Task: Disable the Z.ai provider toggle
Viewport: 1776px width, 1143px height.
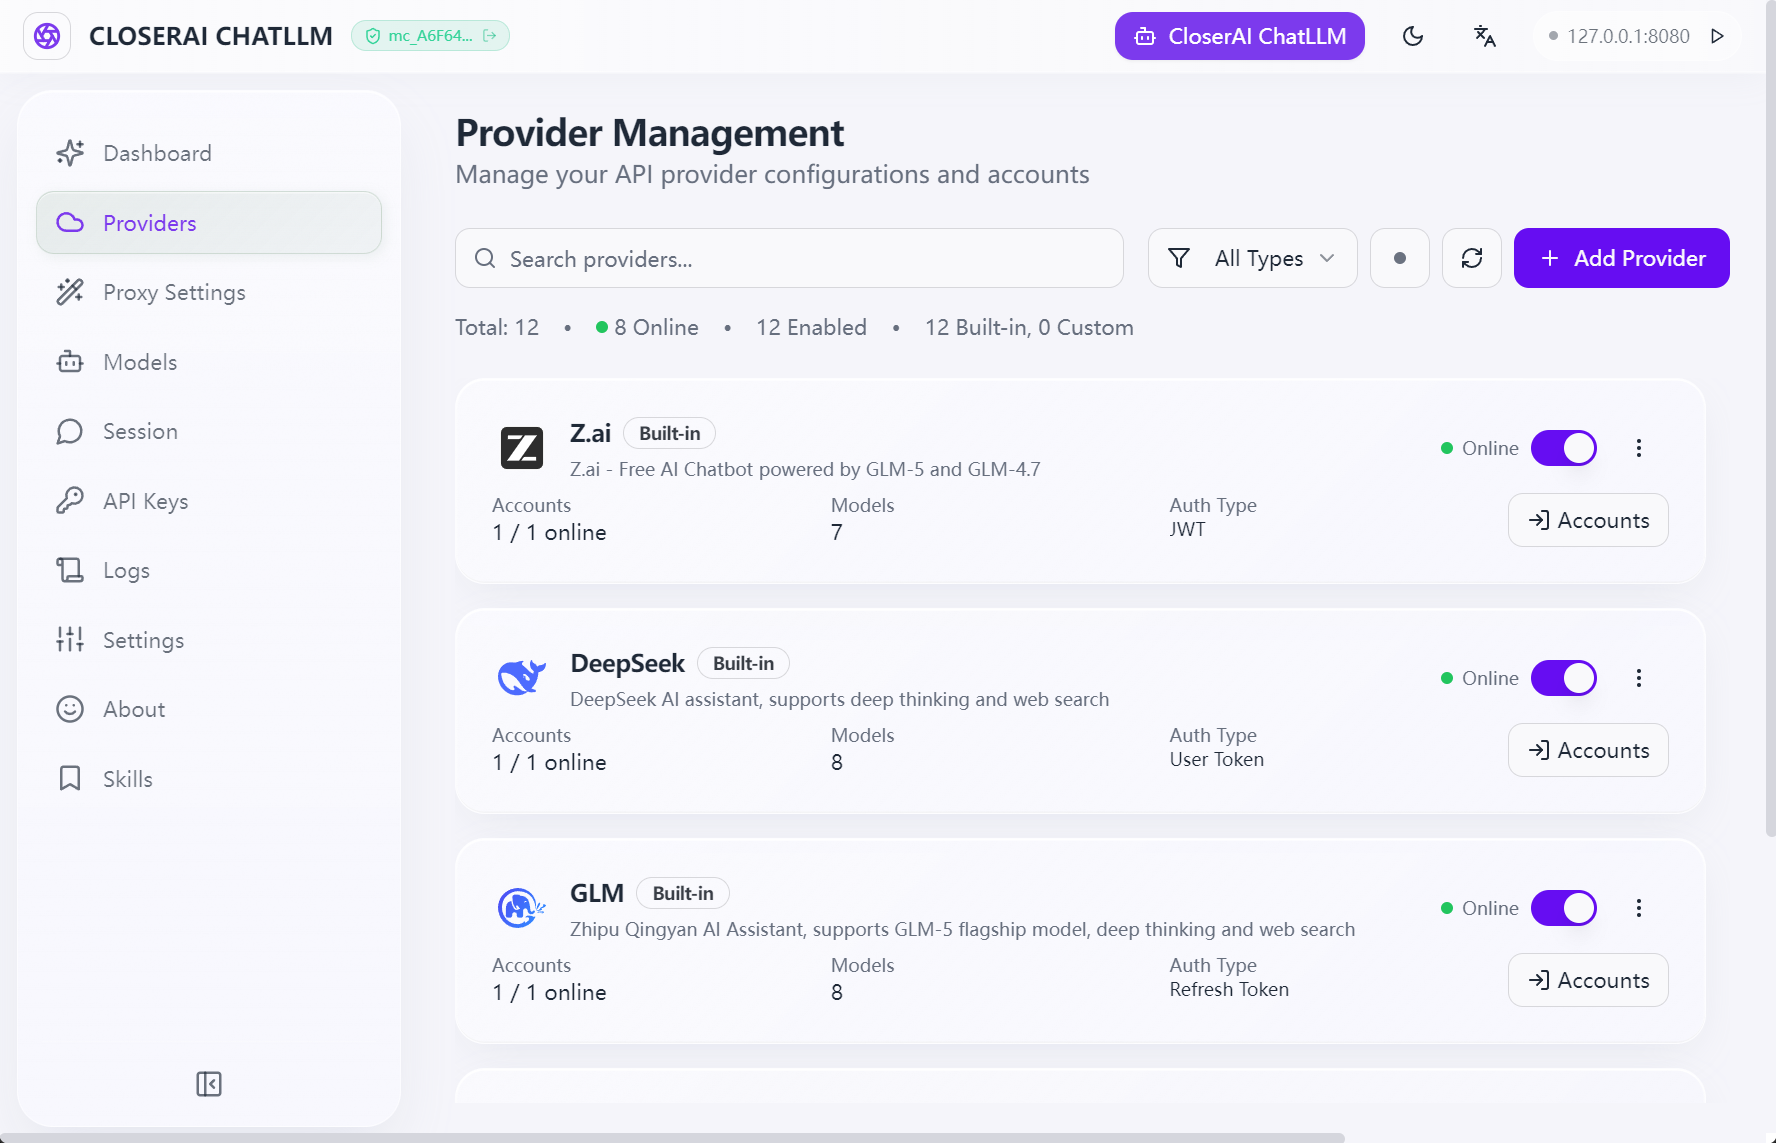Action: [x=1564, y=448]
